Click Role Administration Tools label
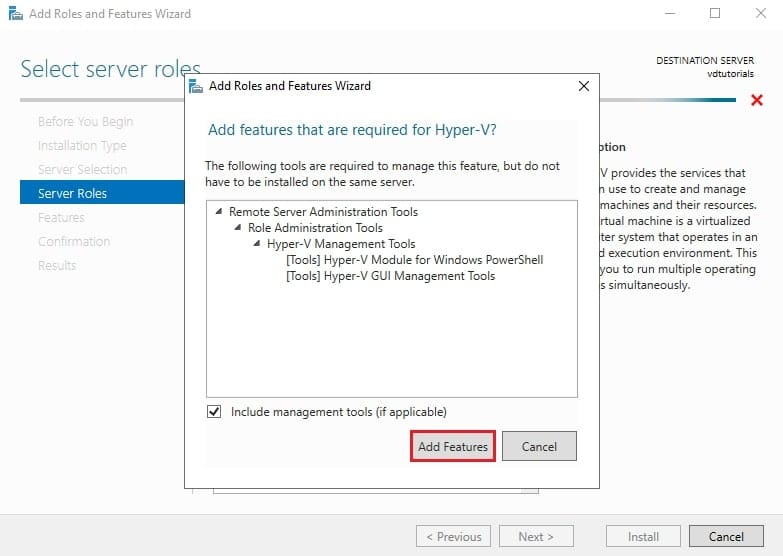The height and width of the screenshot is (556, 783). pyautogui.click(x=315, y=227)
